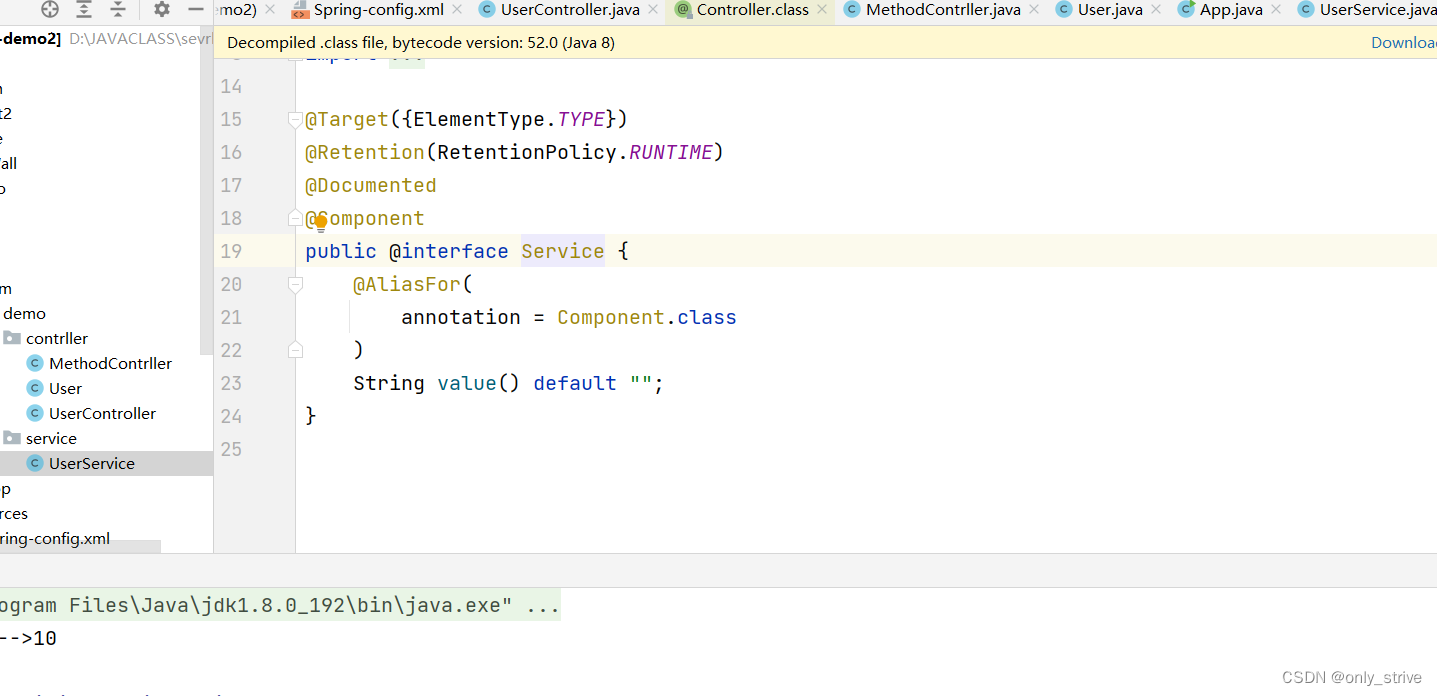Click the Service identifier on line 19

[x=563, y=251]
